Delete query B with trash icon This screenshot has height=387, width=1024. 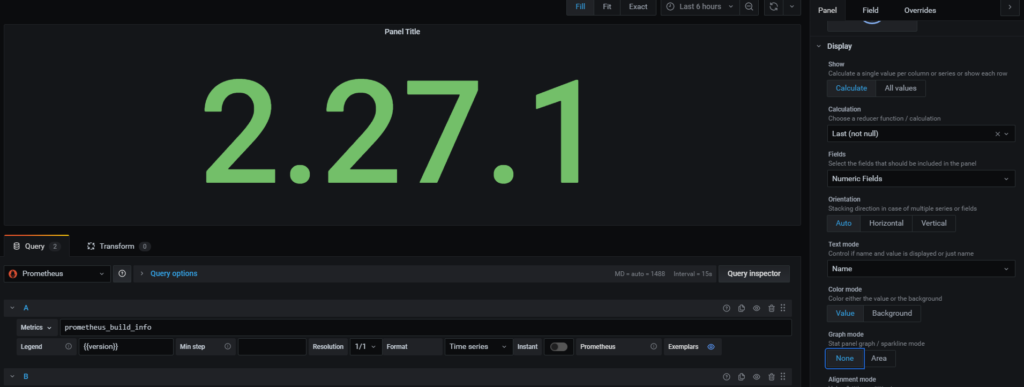tap(771, 377)
